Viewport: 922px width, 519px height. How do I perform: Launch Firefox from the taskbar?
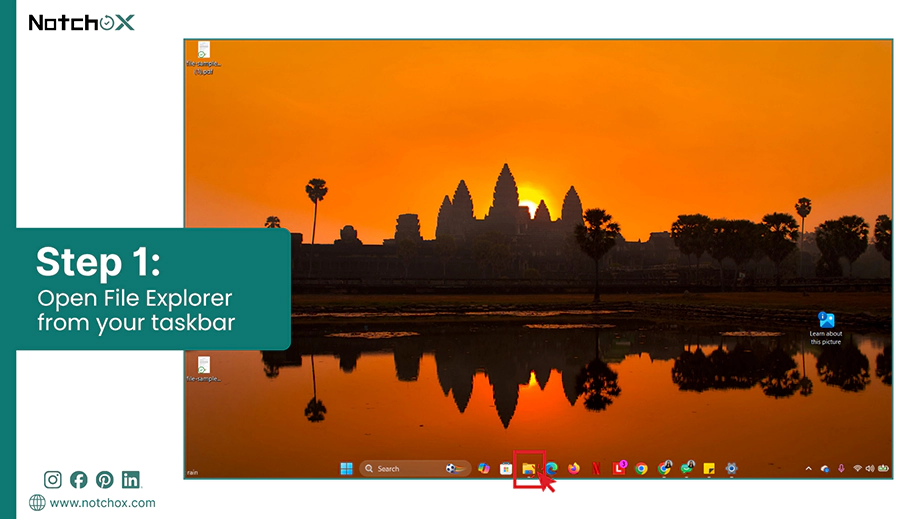[x=574, y=468]
